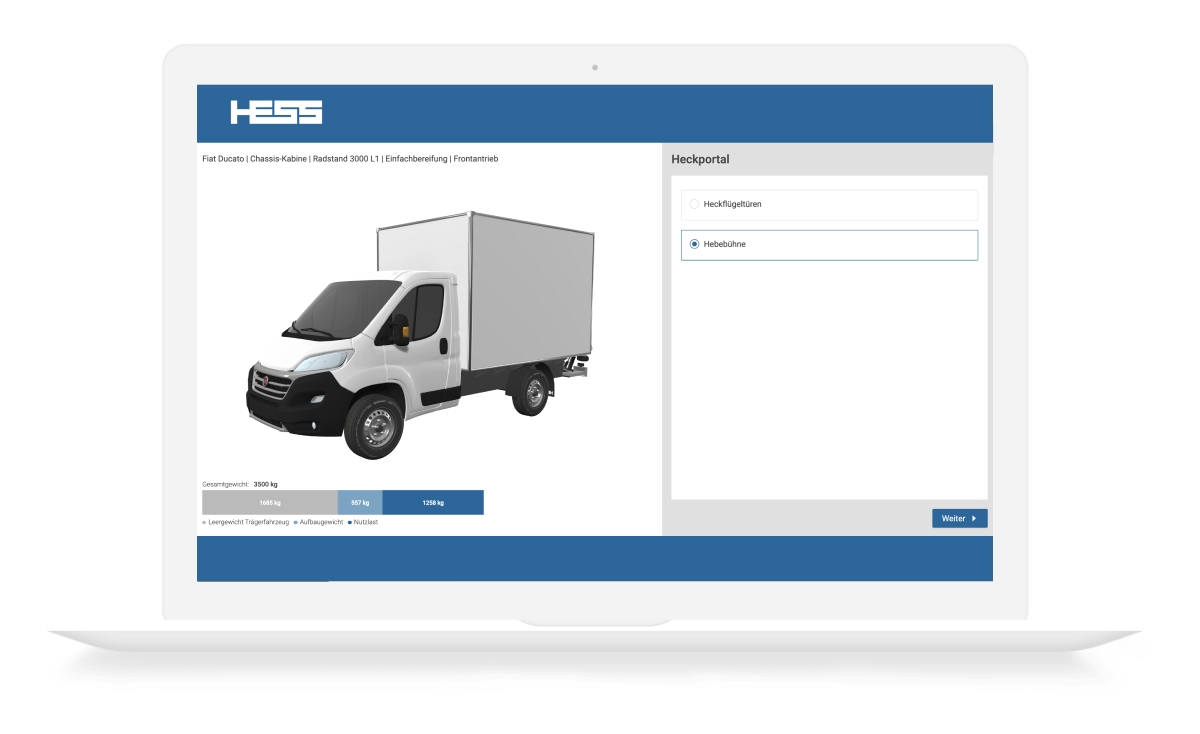
Task: Click the Aufbaugewicht legend entry
Action: (318, 522)
